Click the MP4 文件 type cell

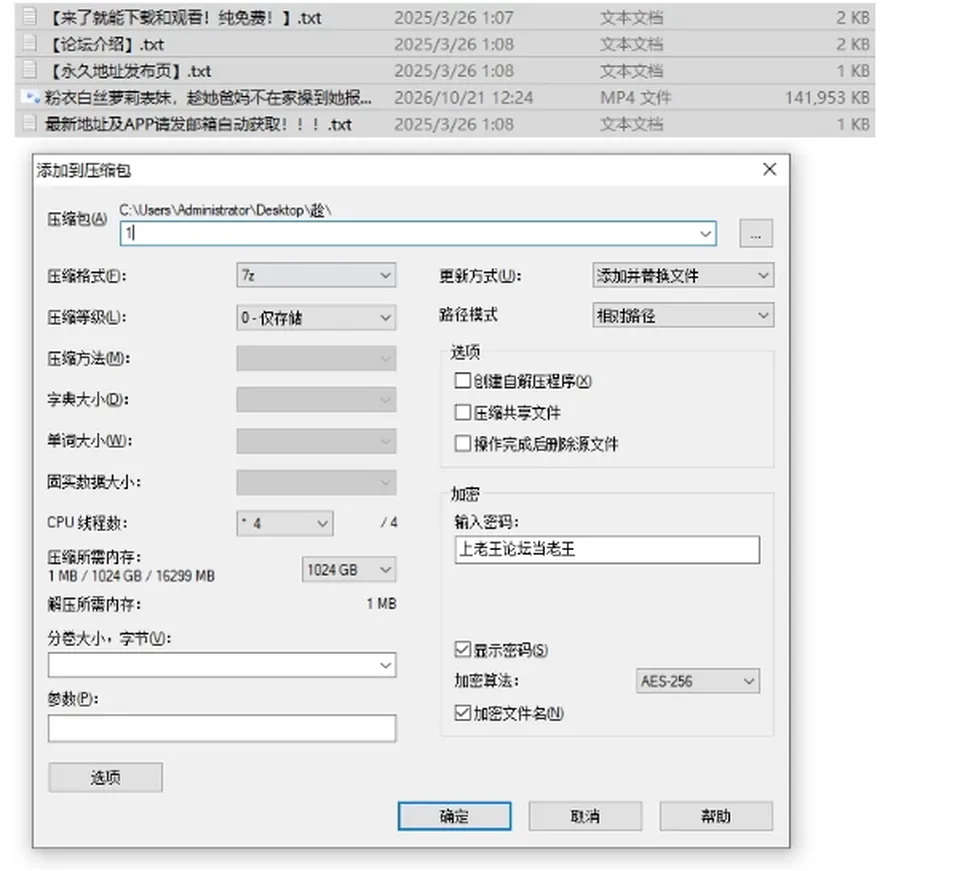point(636,97)
